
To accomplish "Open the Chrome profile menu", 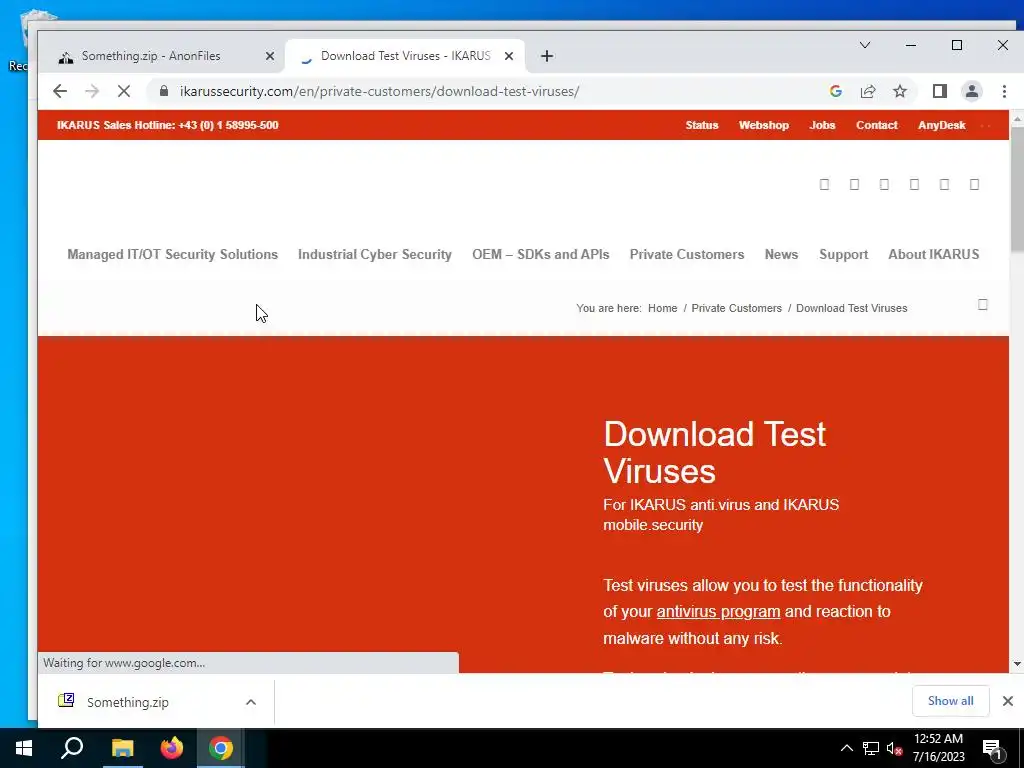I will point(972,91).
